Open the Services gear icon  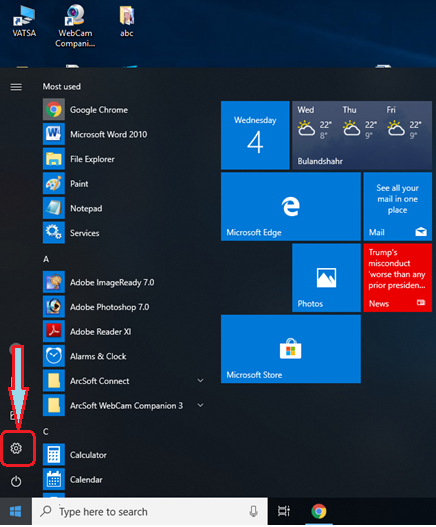coord(54,233)
